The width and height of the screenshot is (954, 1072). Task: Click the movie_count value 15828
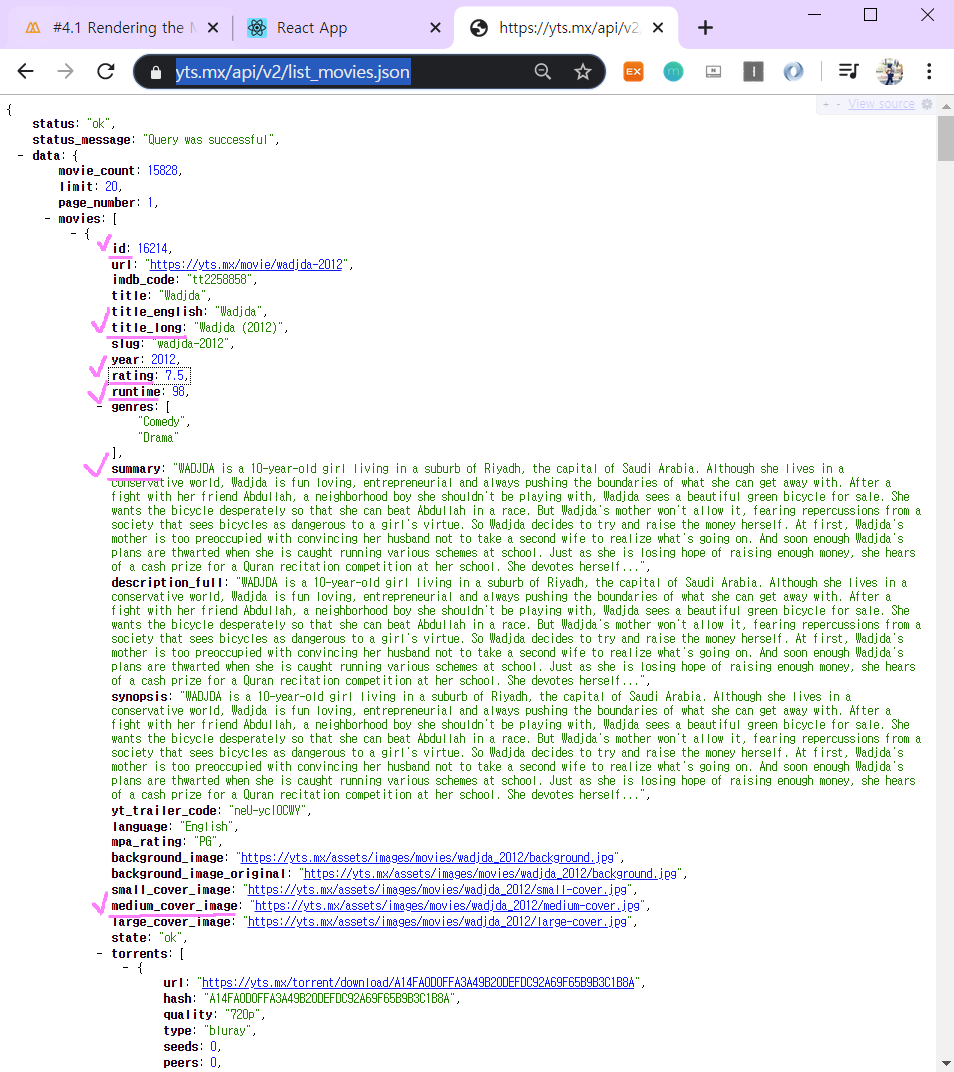pos(163,170)
